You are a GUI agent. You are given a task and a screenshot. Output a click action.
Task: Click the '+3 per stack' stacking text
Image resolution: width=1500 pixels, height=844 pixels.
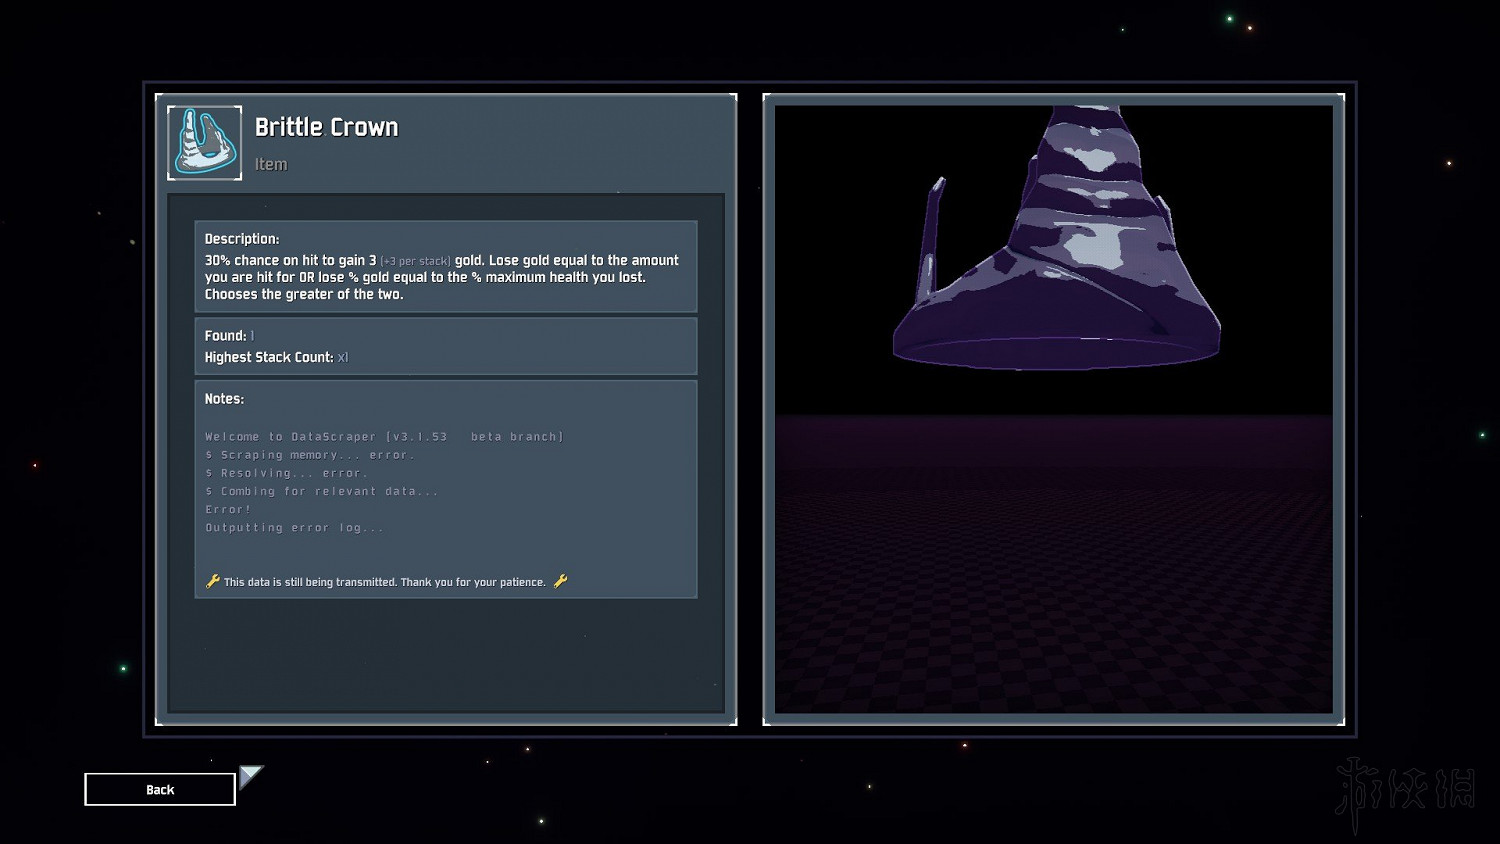click(x=415, y=261)
